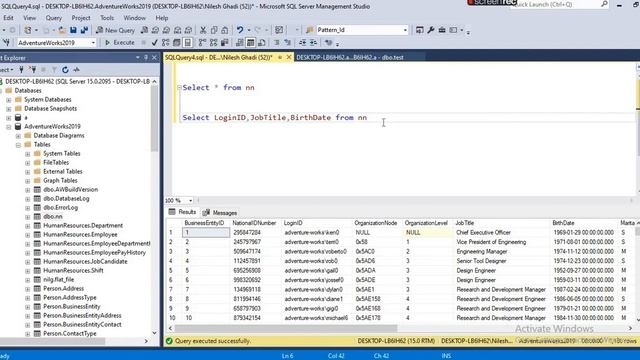Expand the Database Snapshots node
This screenshot has width=640, height=360.
click(9, 109)
